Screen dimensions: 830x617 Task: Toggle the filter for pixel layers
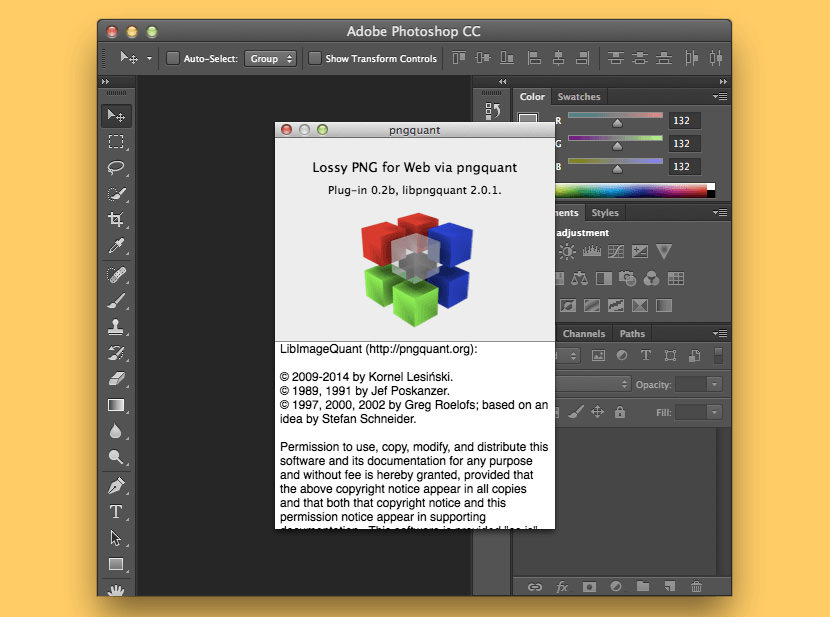click(x=598, y=356)
